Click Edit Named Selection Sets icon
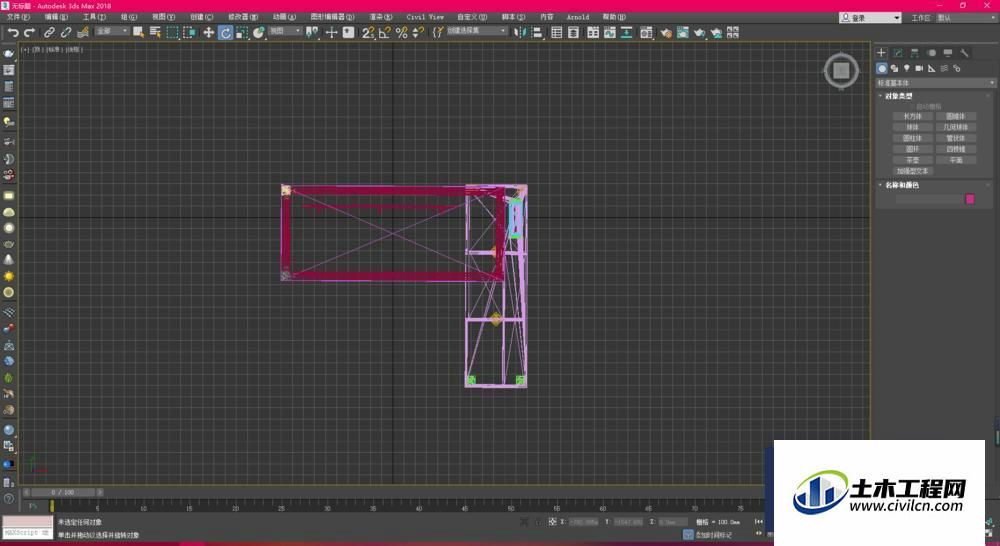The width and height of the screenshot is (1000, 546). coord(438,33)
